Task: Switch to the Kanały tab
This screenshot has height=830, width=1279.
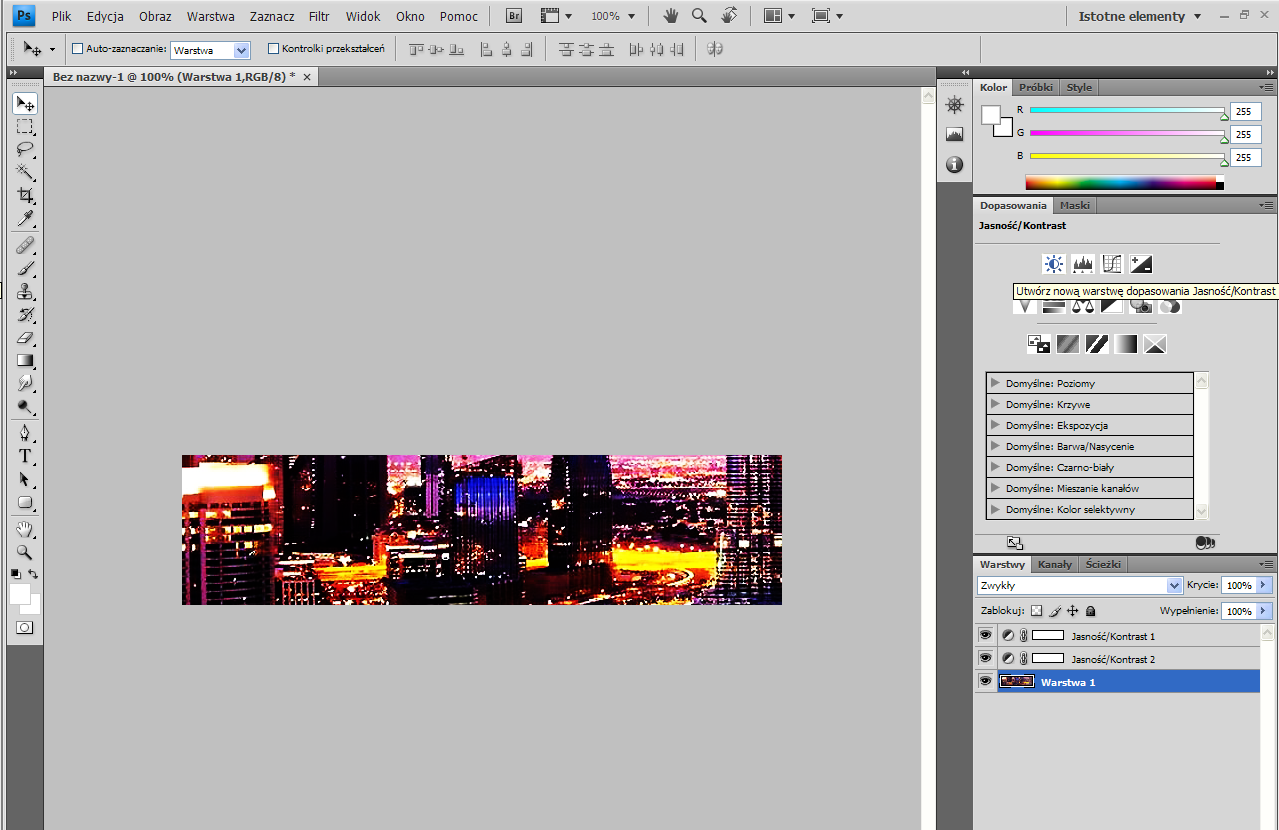Action: point(1055,564)
